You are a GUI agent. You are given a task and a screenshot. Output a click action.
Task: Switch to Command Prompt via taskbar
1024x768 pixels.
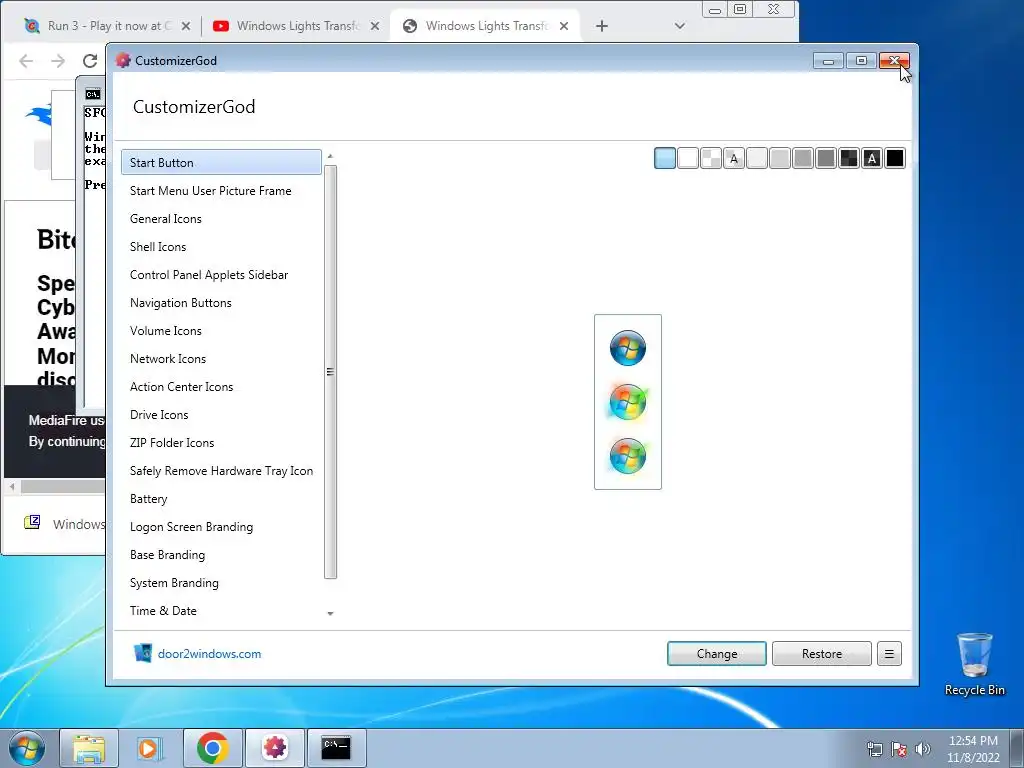[336, 748]
